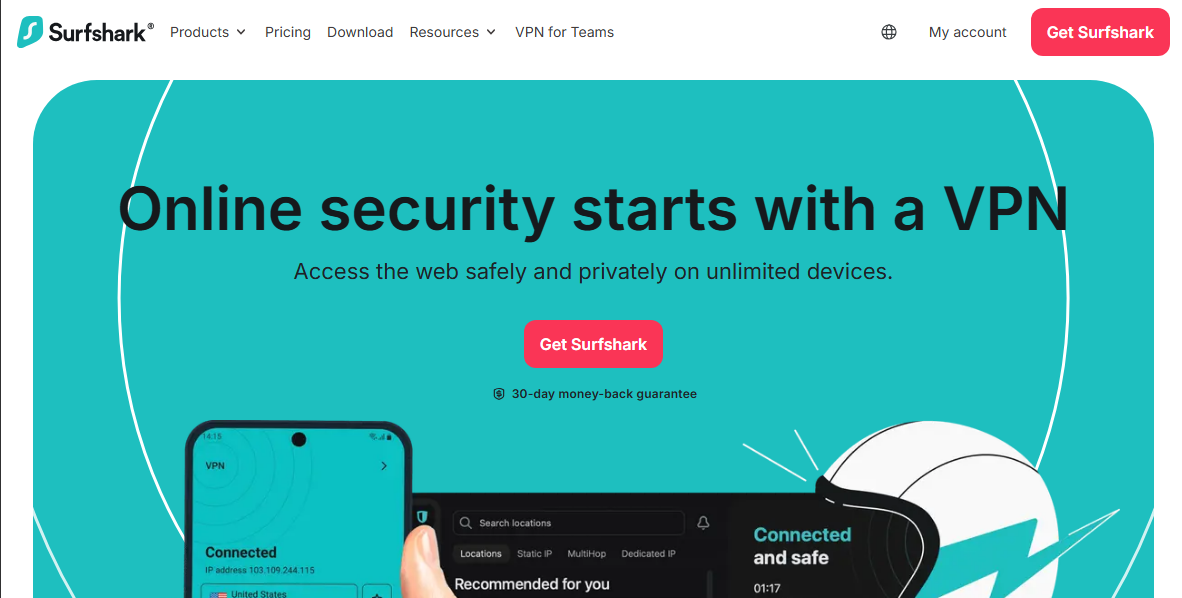Click the Search locations field
The height and width of the screenshot is (598, 1182).
568,523
